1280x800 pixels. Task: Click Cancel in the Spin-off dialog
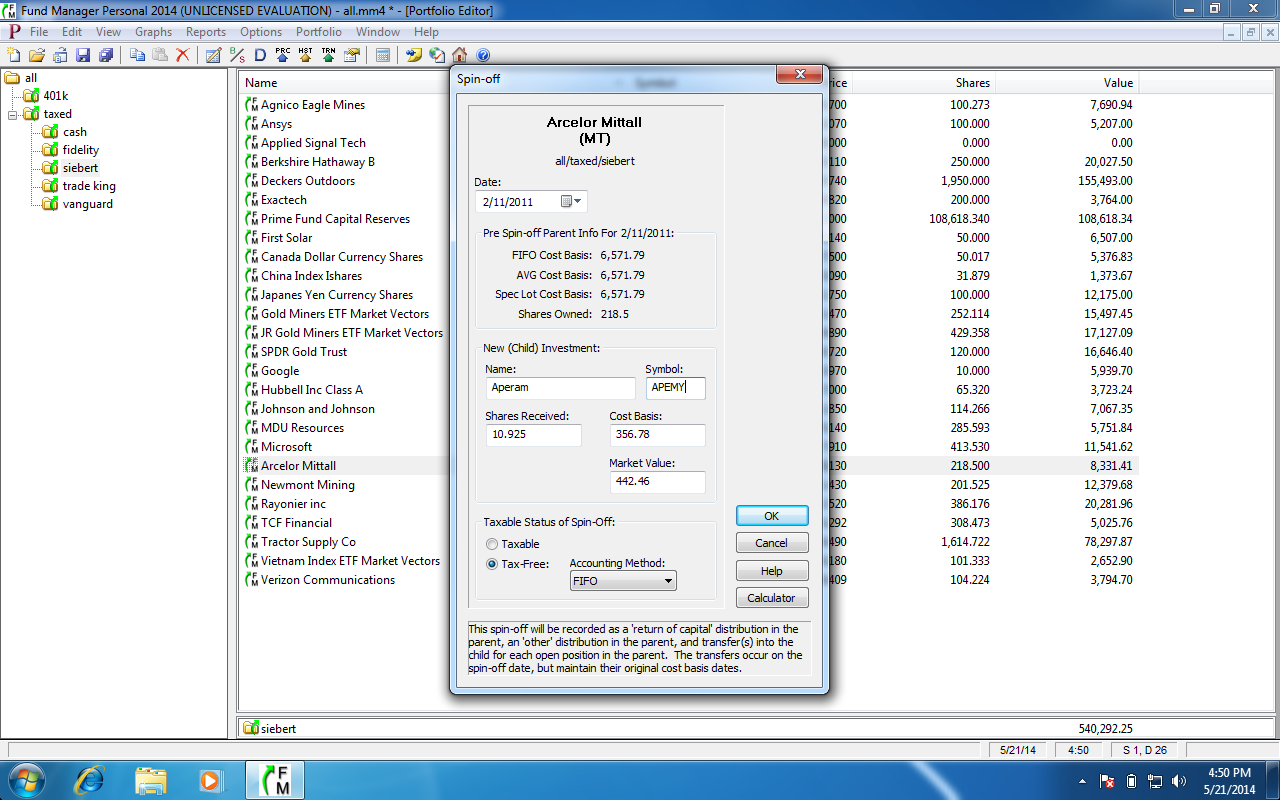pos(772,543)
